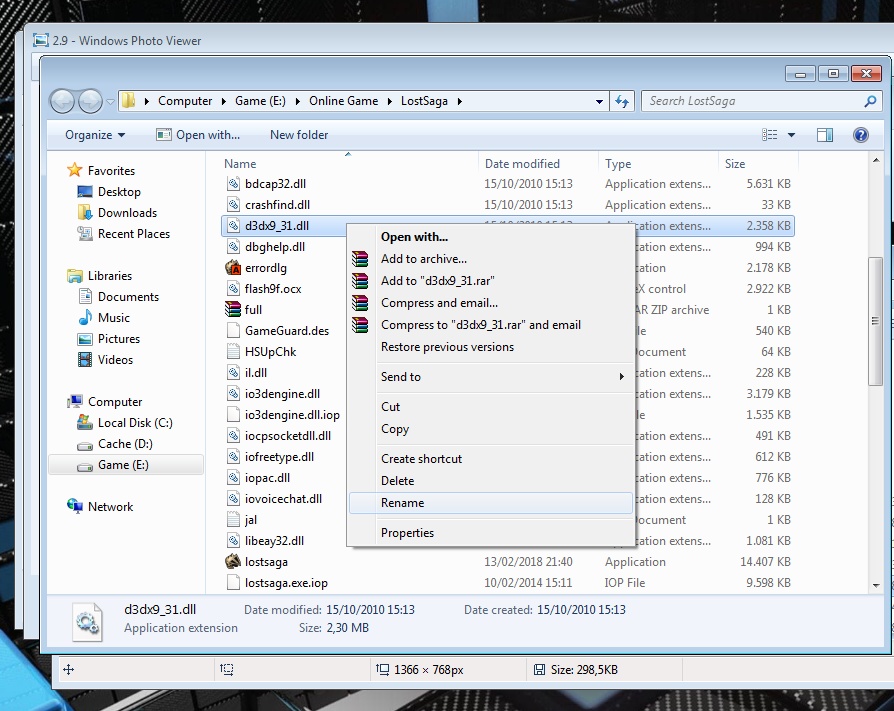Screen dimensions: 894x711
Task: Sort by the Size column header
Action: tap(758, 164)
